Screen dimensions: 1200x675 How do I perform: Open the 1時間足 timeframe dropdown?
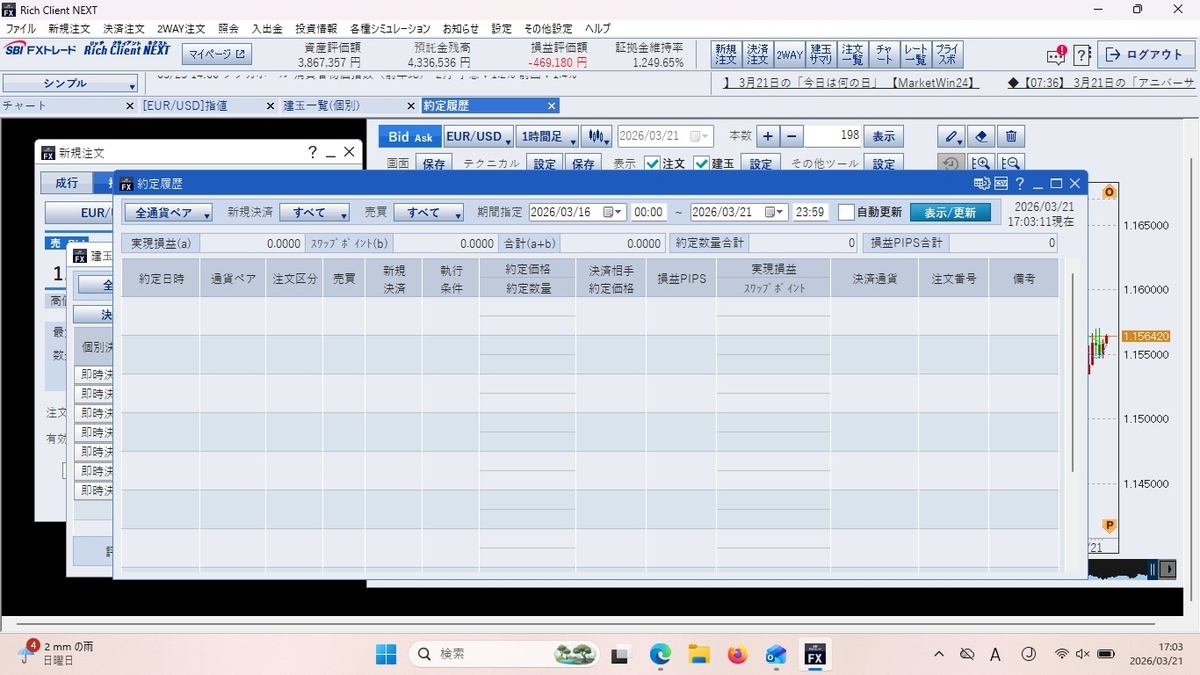pyautogui.click(x=548, y=136)
